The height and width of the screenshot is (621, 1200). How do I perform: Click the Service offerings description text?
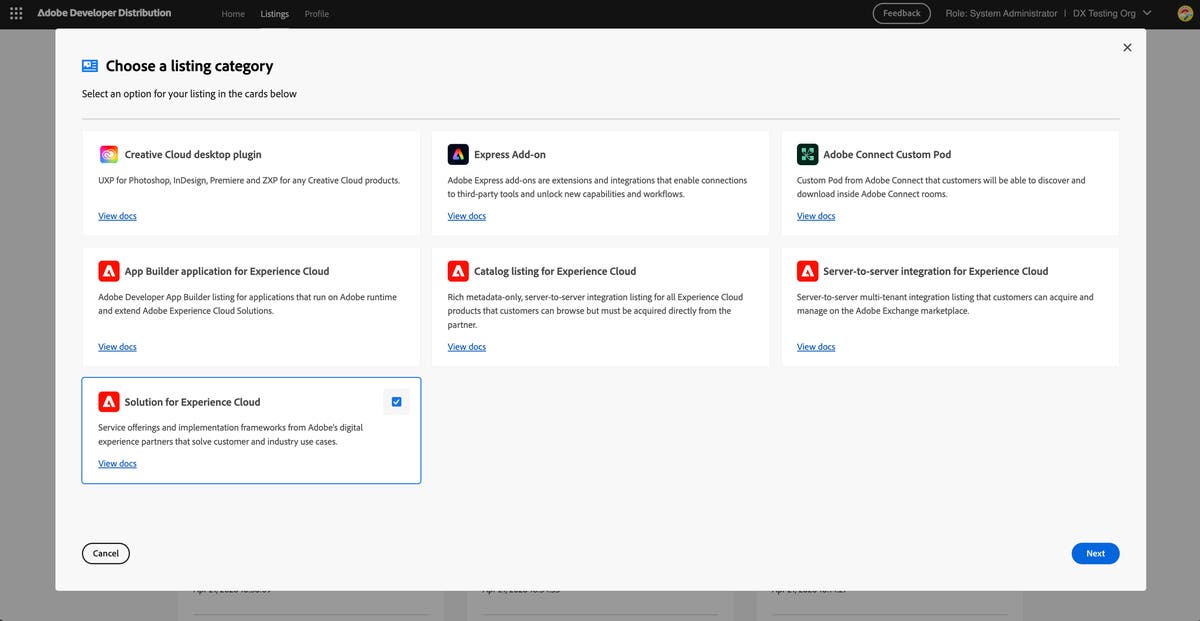click(x=230, y=434)
